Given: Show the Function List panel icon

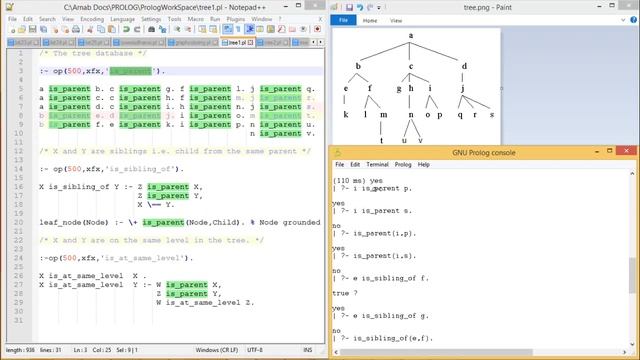Looking at the screenshot, I should (282, 29).
